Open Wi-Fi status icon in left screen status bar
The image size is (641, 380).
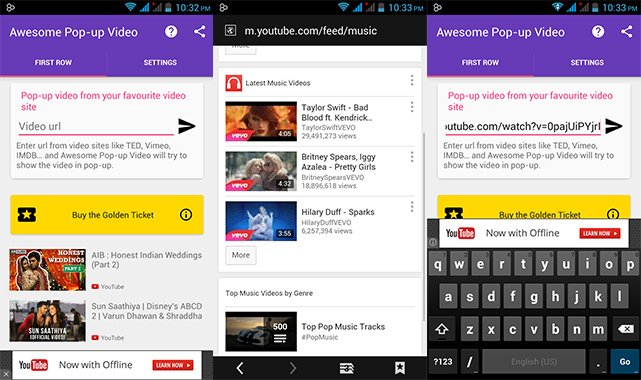point(130,7)
